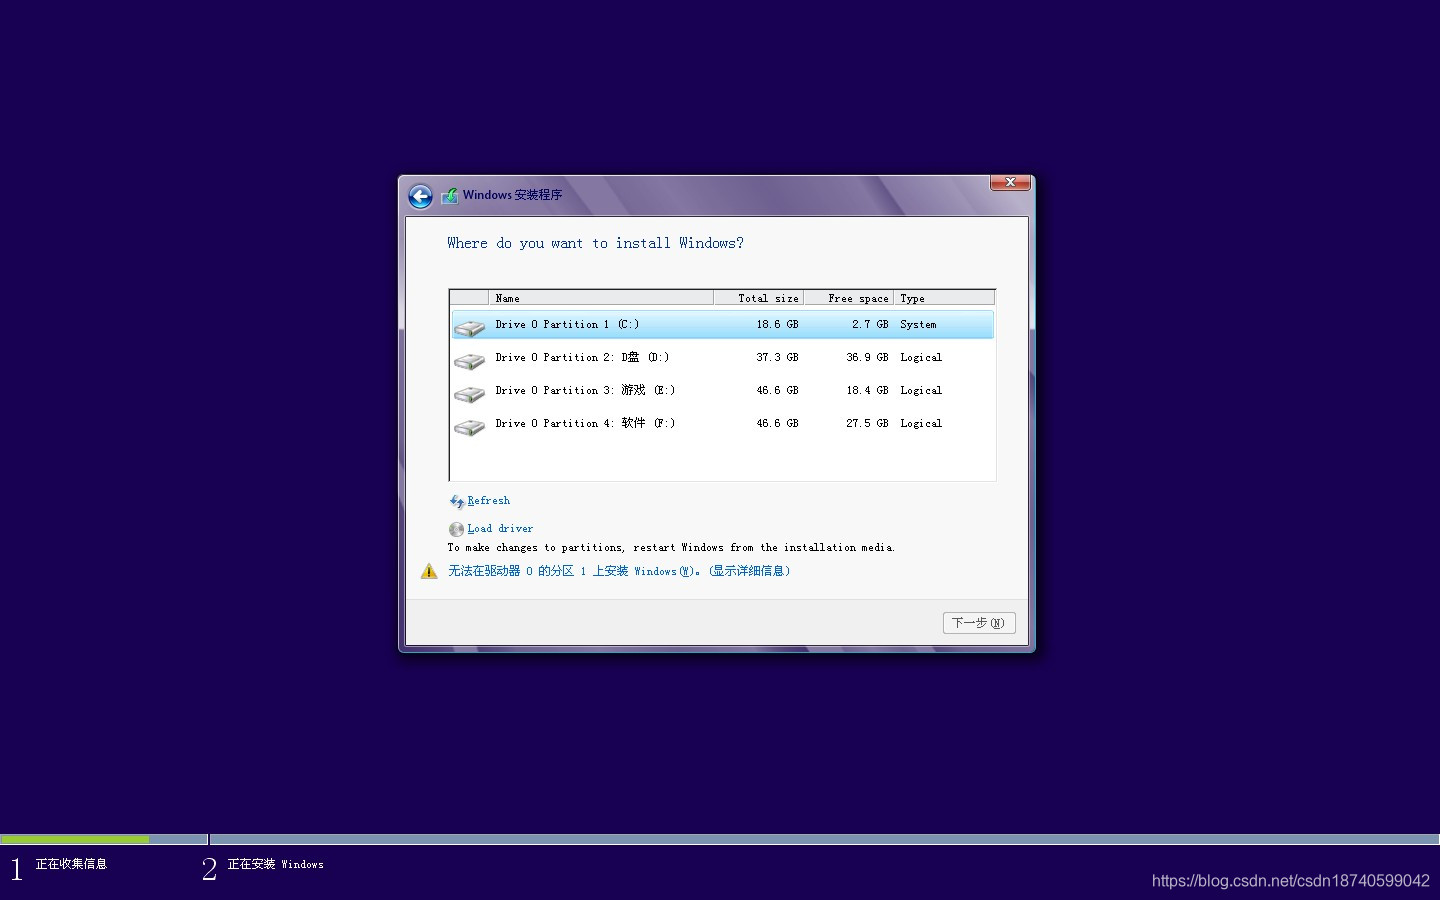Click the Logical type of partition F:

pyautogui.click(x=921, y=424)
